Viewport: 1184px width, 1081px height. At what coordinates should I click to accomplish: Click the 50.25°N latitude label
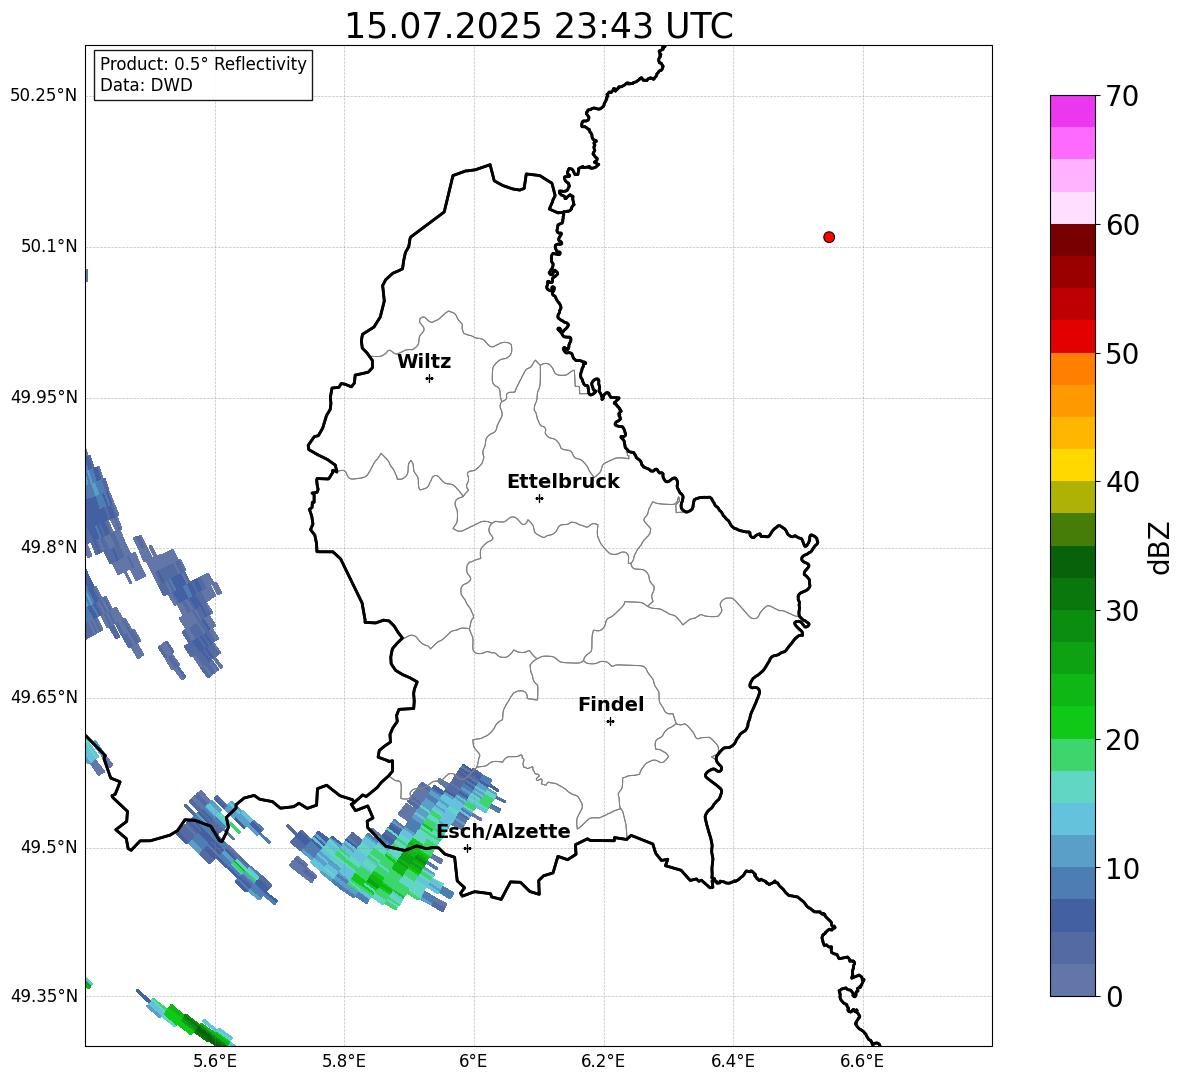pos(44,96)
